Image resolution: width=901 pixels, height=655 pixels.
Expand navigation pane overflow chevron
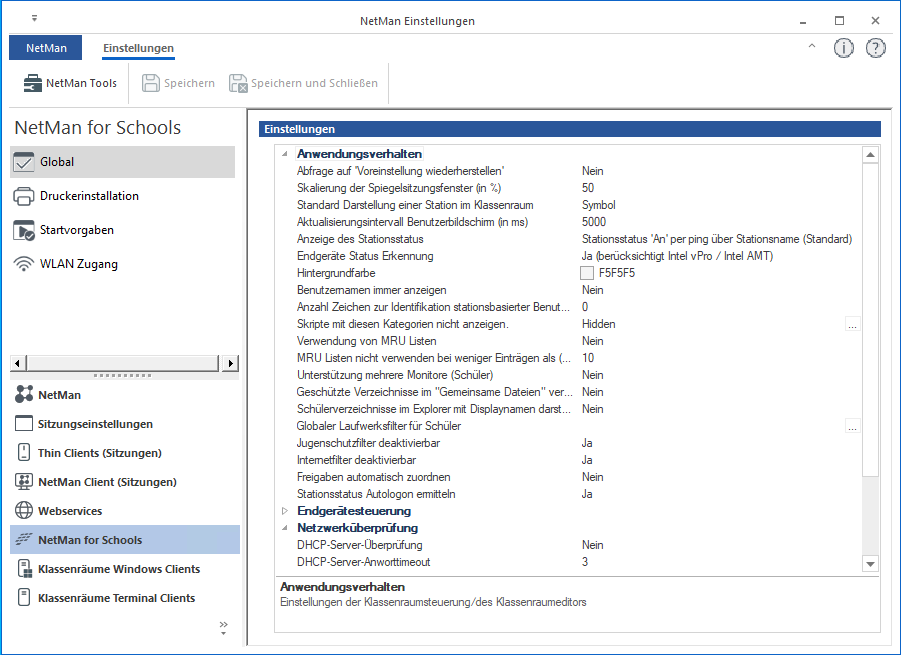pos(223,628)
